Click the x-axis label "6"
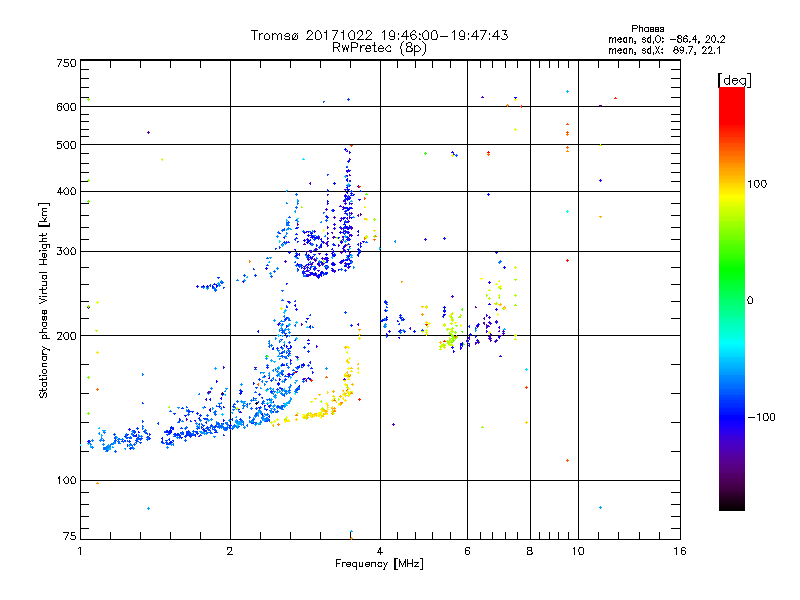 coord(467,551)
